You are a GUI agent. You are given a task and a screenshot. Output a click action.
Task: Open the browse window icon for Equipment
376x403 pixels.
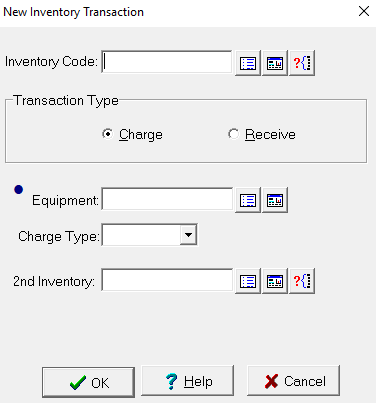(x=275, y=200)
